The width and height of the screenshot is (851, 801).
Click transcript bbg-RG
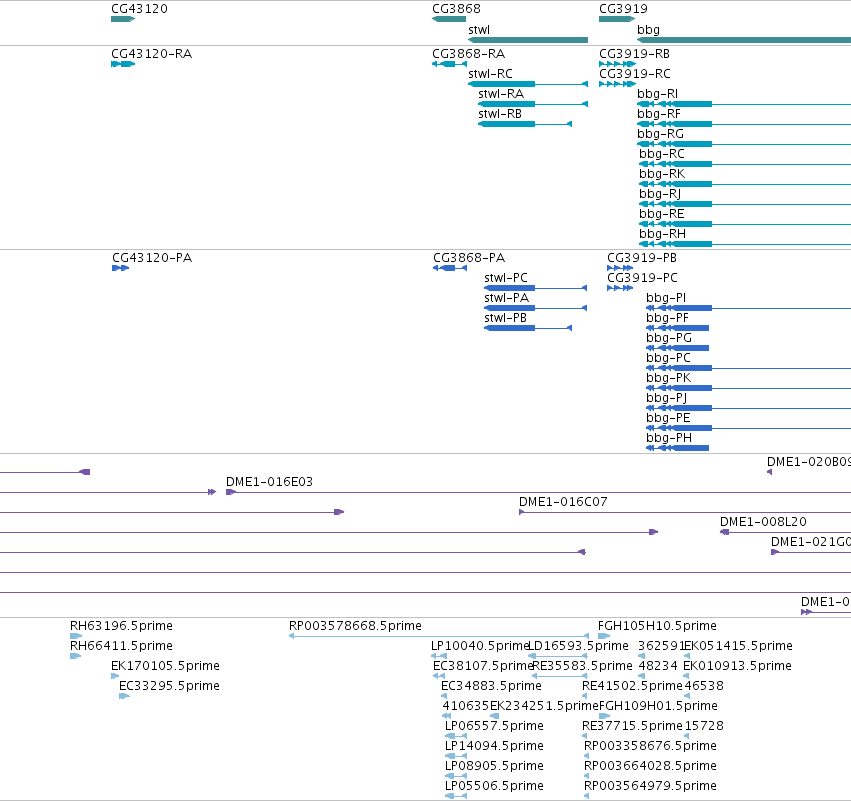[660, 134]
